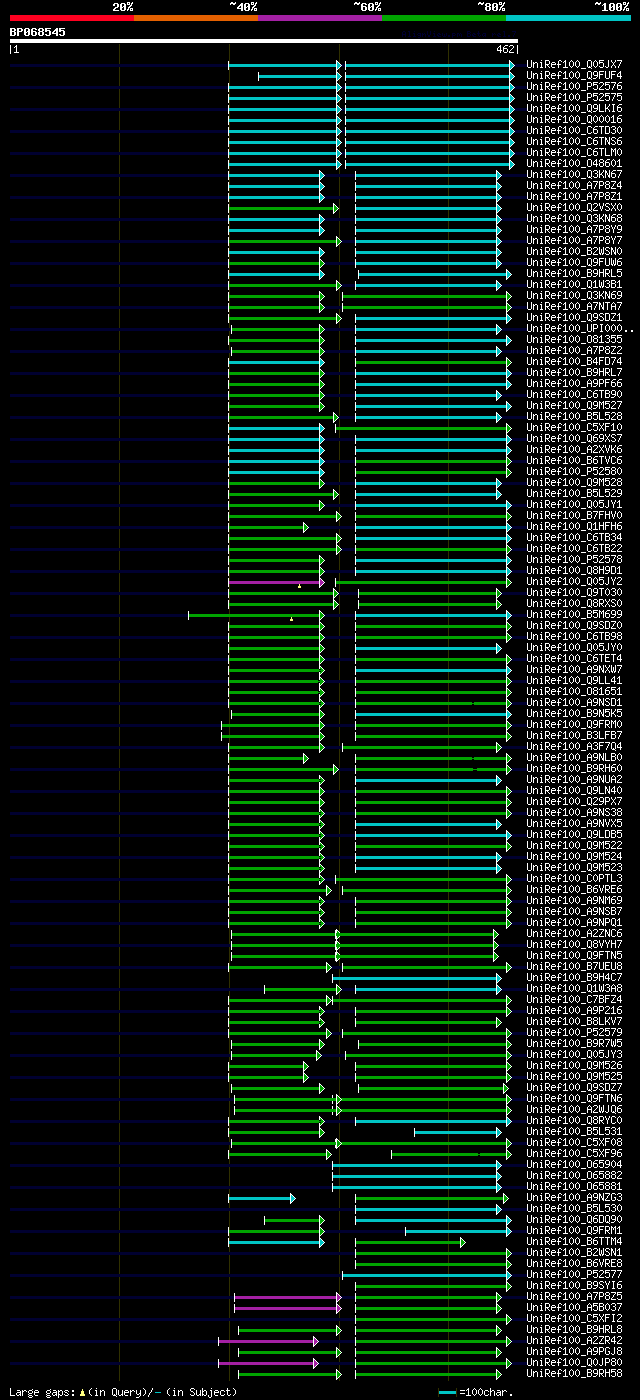Image resolution: width=640 pixels, height=1400 pixels.
Task: Select the truncated UniRef100_UPI000.. label
Action: (579, 328)
